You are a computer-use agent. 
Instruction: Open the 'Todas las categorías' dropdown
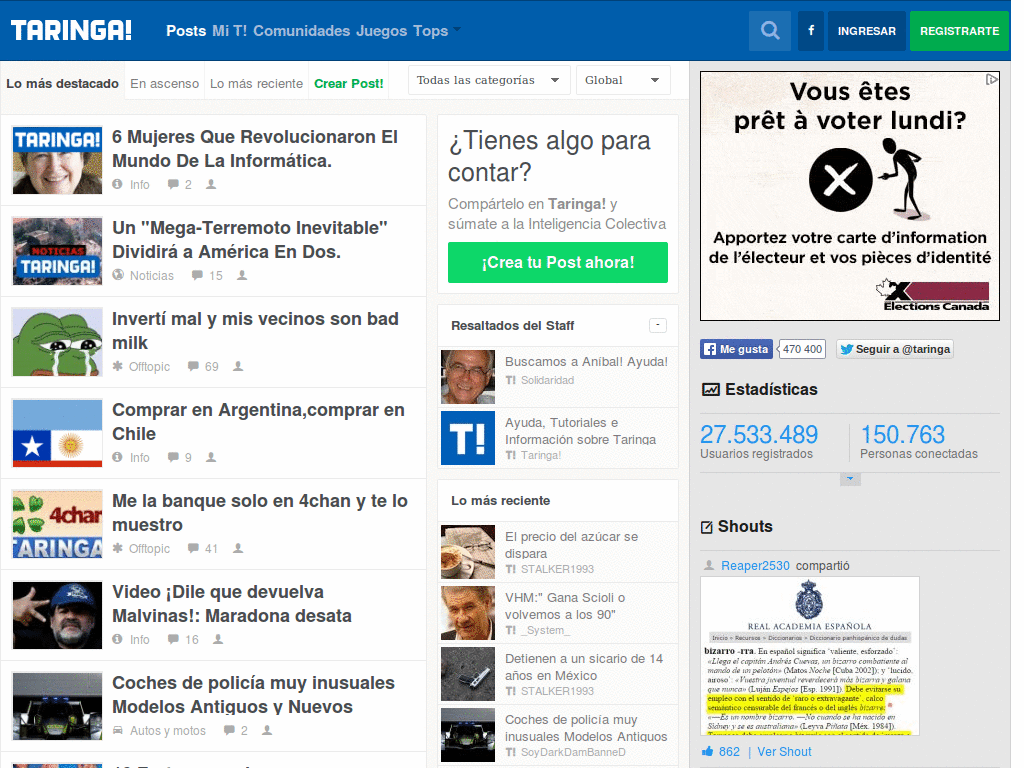point(489,80)
